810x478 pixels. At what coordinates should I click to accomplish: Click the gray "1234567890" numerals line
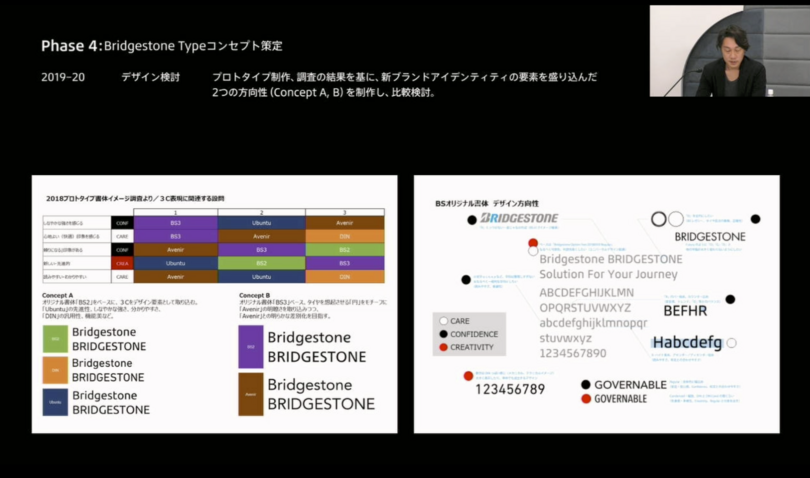[573, 353]
